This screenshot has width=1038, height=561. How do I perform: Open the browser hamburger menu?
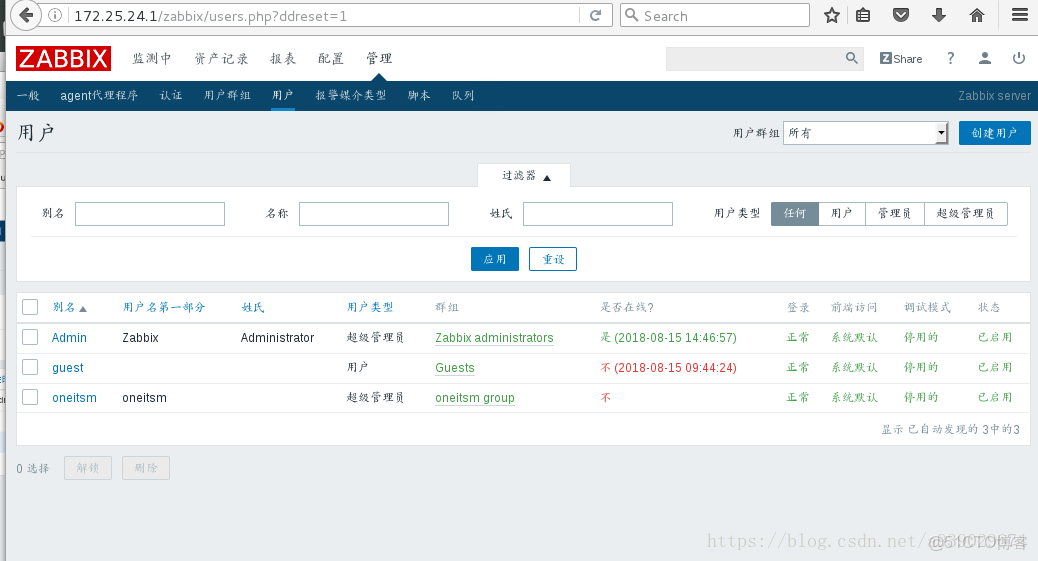click(x=1020, y=15)
